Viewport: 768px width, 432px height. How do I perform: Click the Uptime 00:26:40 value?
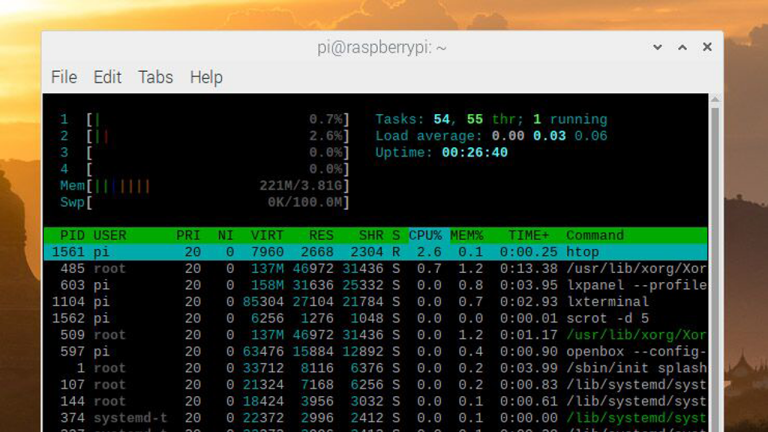coord(474,153)
